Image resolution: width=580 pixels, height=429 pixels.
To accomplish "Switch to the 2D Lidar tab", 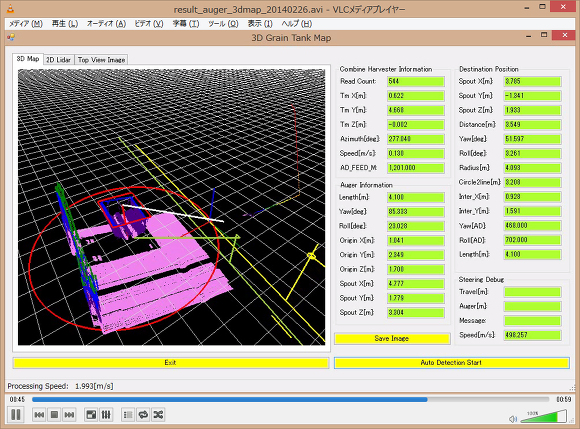I will (58, 60).
